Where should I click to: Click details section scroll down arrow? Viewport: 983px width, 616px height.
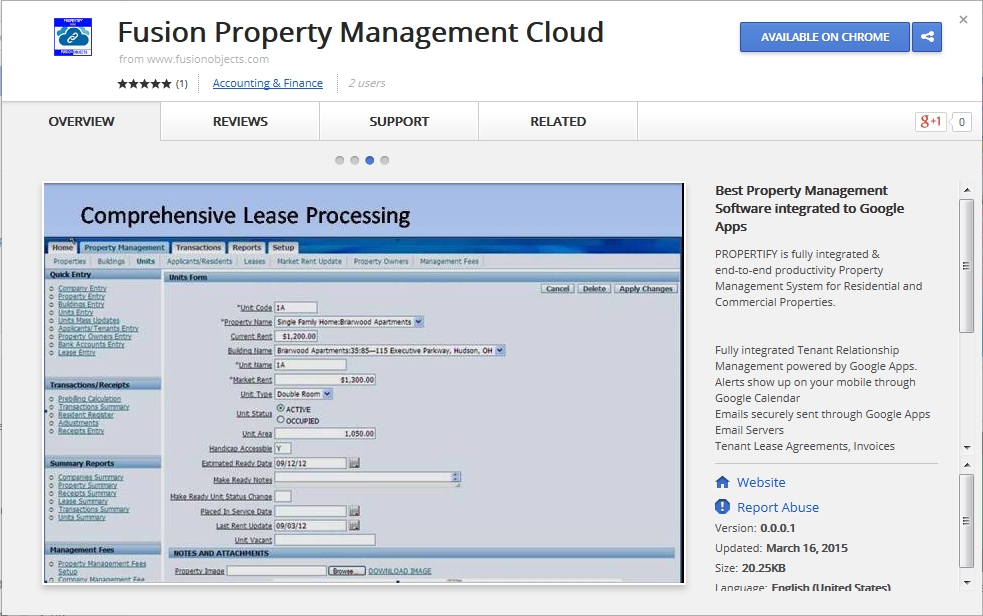[967, 582]
